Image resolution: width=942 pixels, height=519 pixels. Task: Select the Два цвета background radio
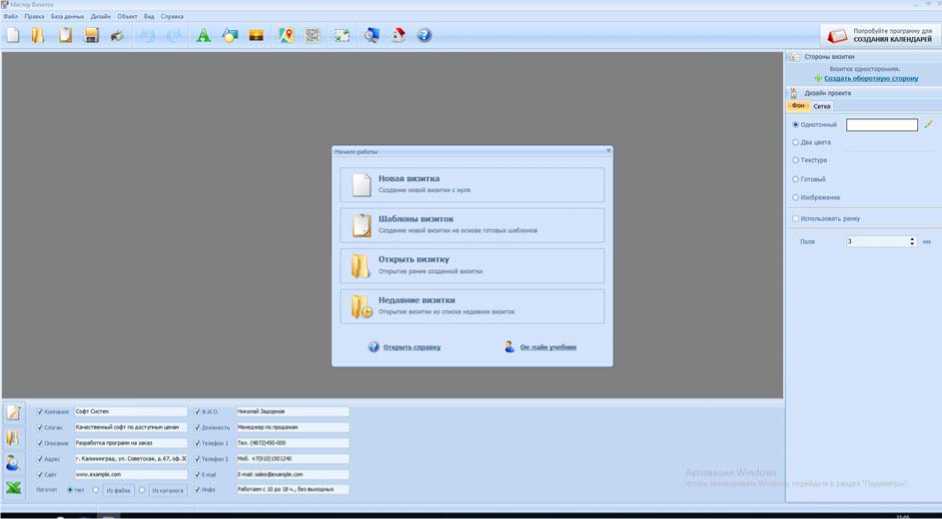point(795,142)
